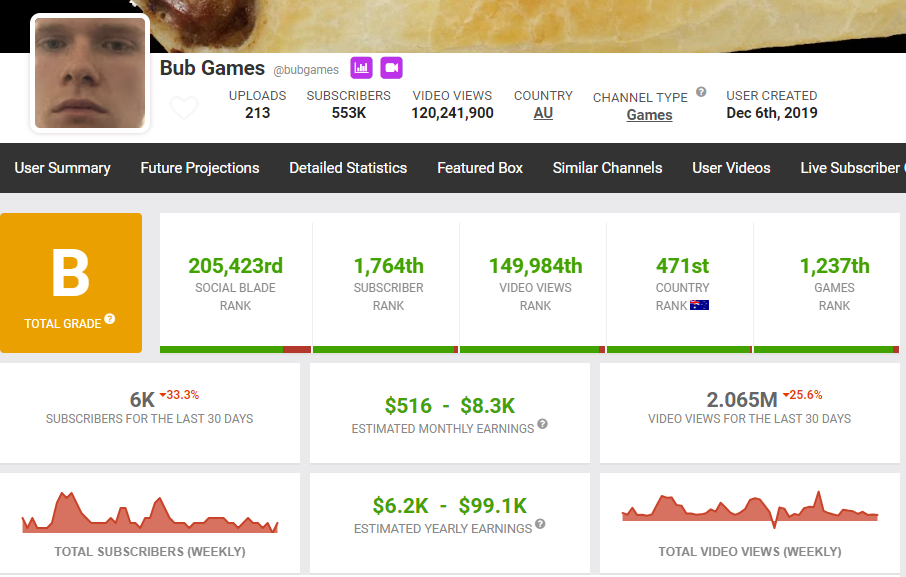
Task: Open the Future Projections tab
Action: tap(200, 168)
